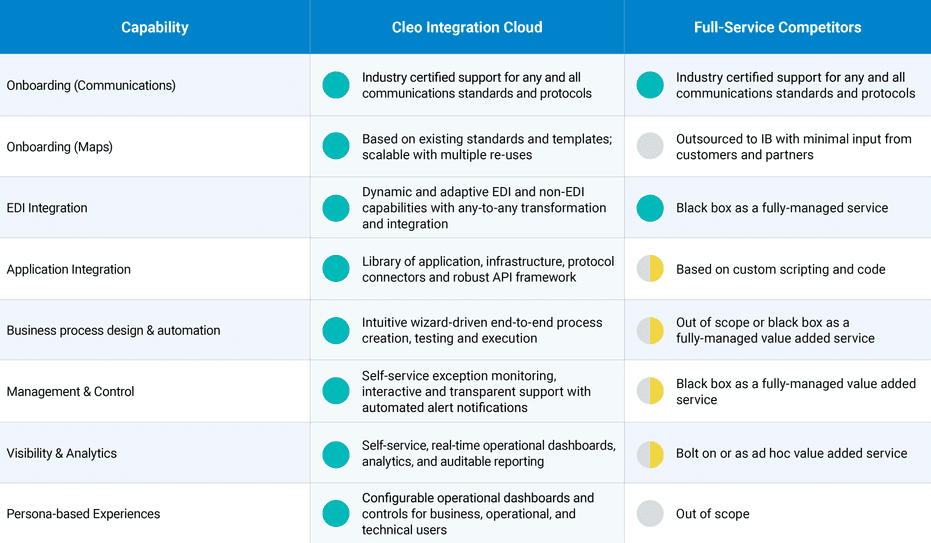Click the teal circle beside "Black box as a fully-managed service"

[650, 208]
